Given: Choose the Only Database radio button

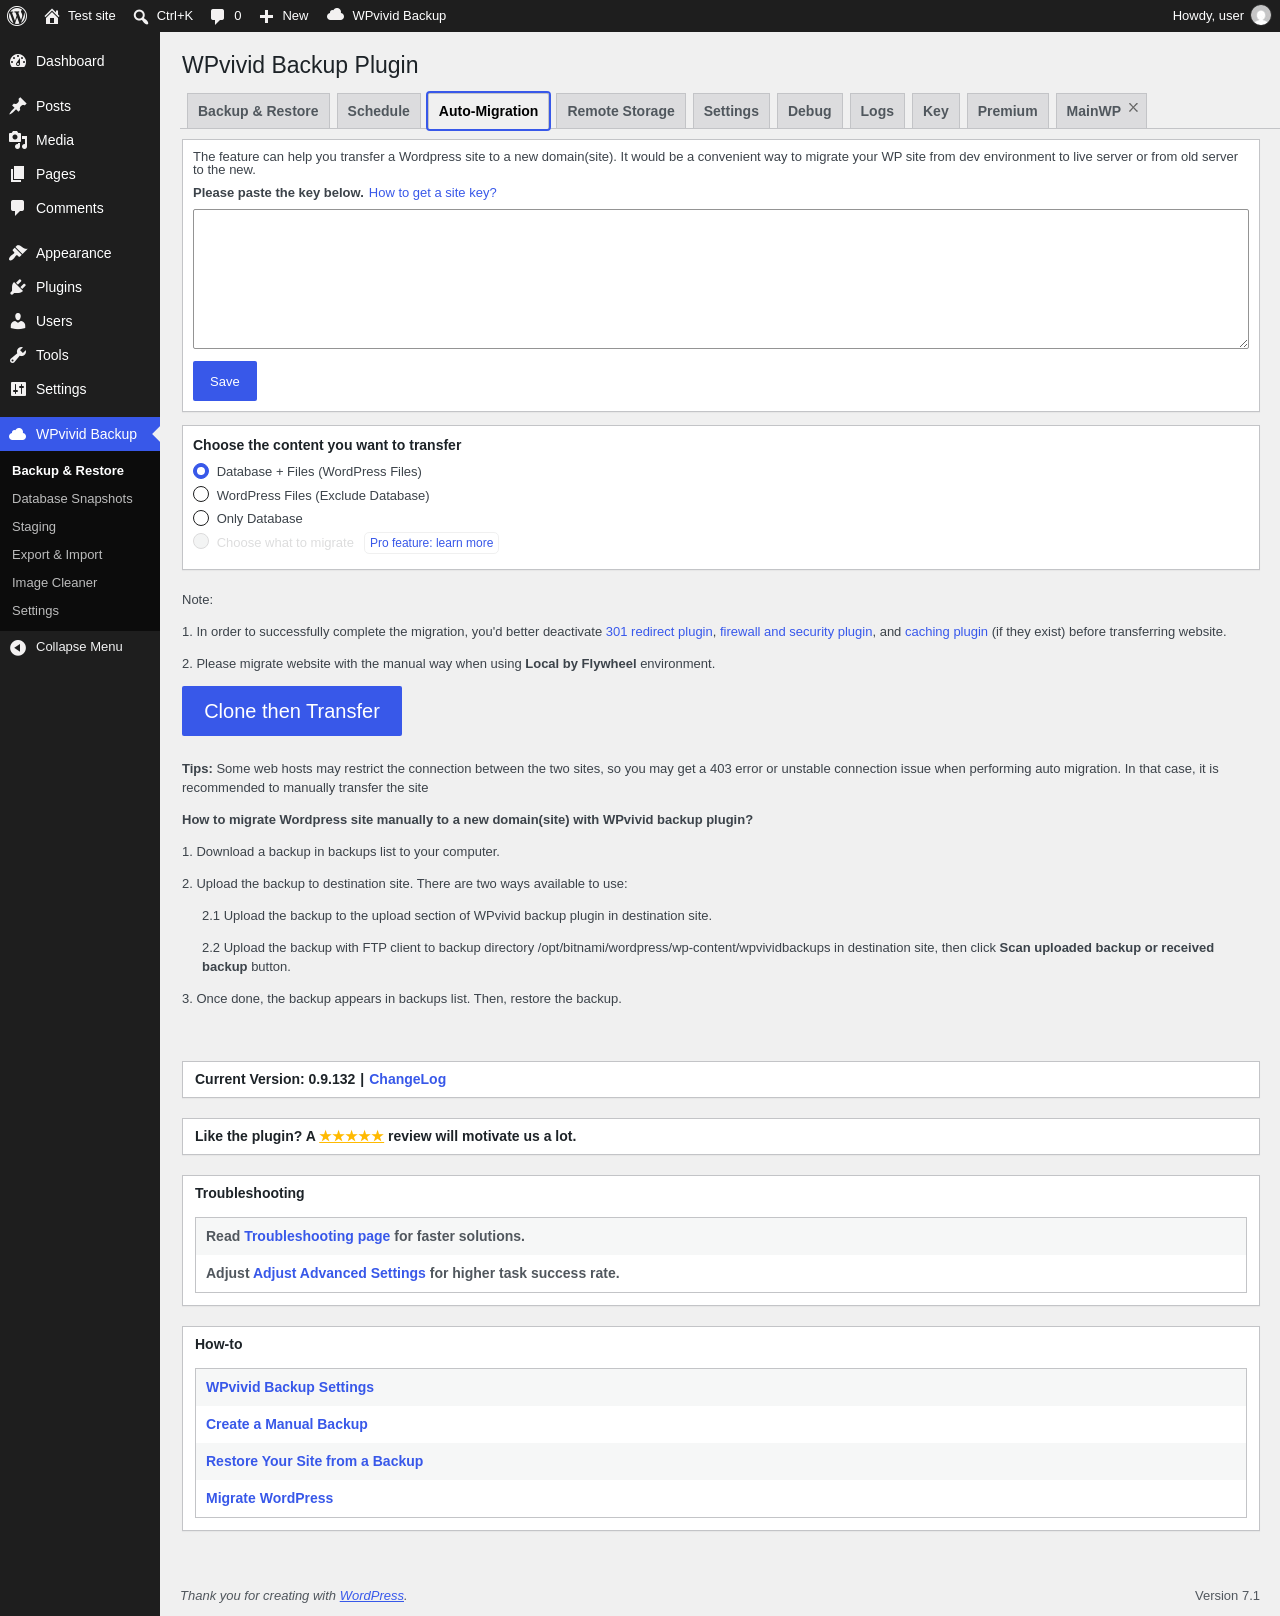Looking at the screenshot, I should pos(201,518).
